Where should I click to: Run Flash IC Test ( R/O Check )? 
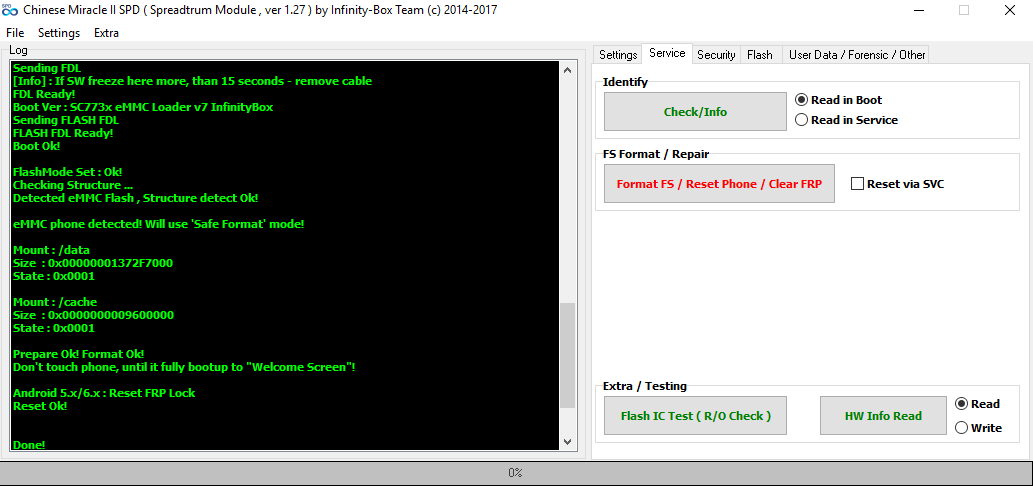tap(695, 416)
